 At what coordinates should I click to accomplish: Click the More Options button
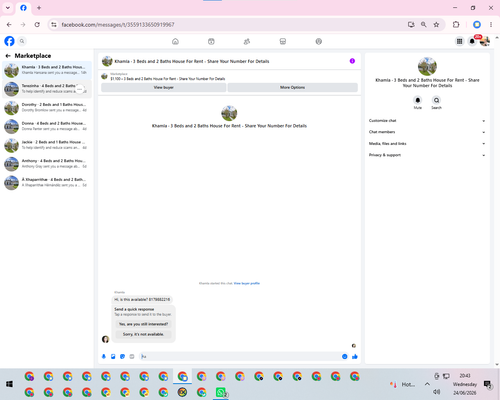[x=292, y=87]
